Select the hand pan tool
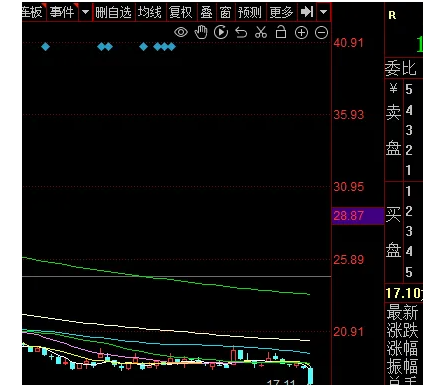The height and width of the screenshot is (386, 423). [201, 32]
